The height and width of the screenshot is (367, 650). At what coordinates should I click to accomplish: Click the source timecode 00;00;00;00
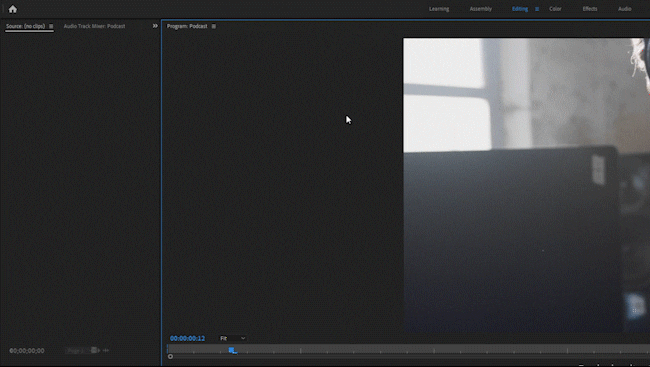27,351
